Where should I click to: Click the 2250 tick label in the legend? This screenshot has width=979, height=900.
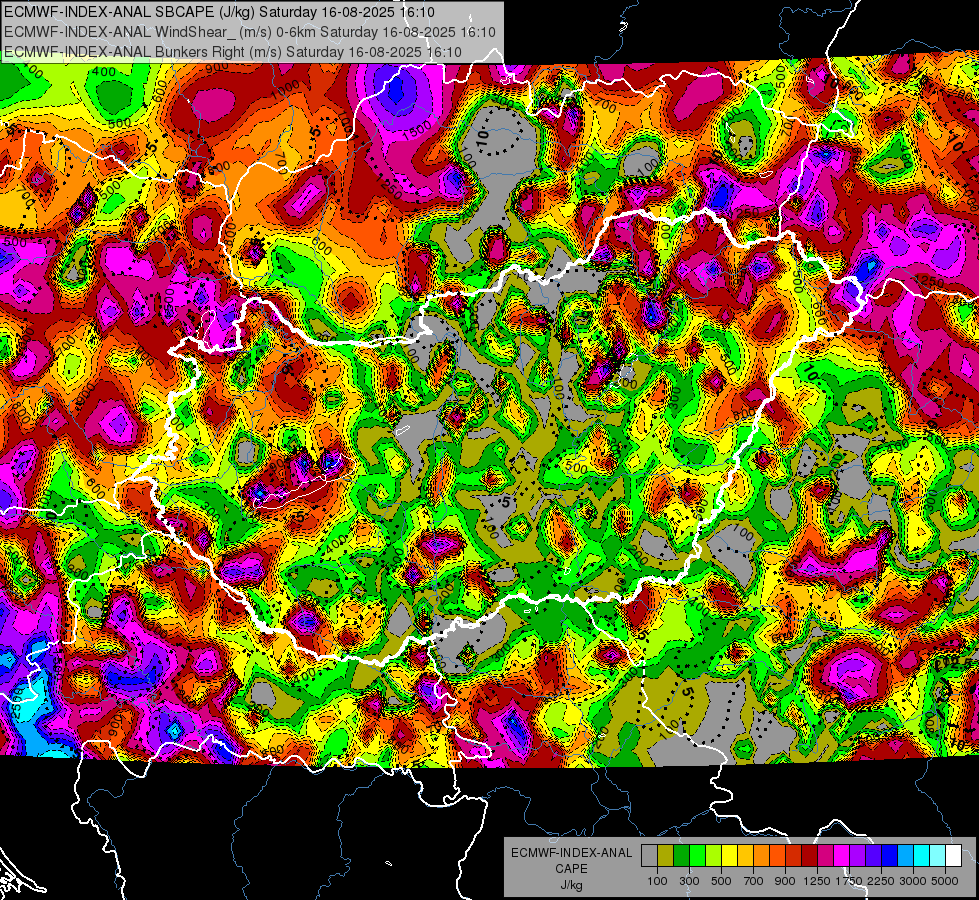881,881
